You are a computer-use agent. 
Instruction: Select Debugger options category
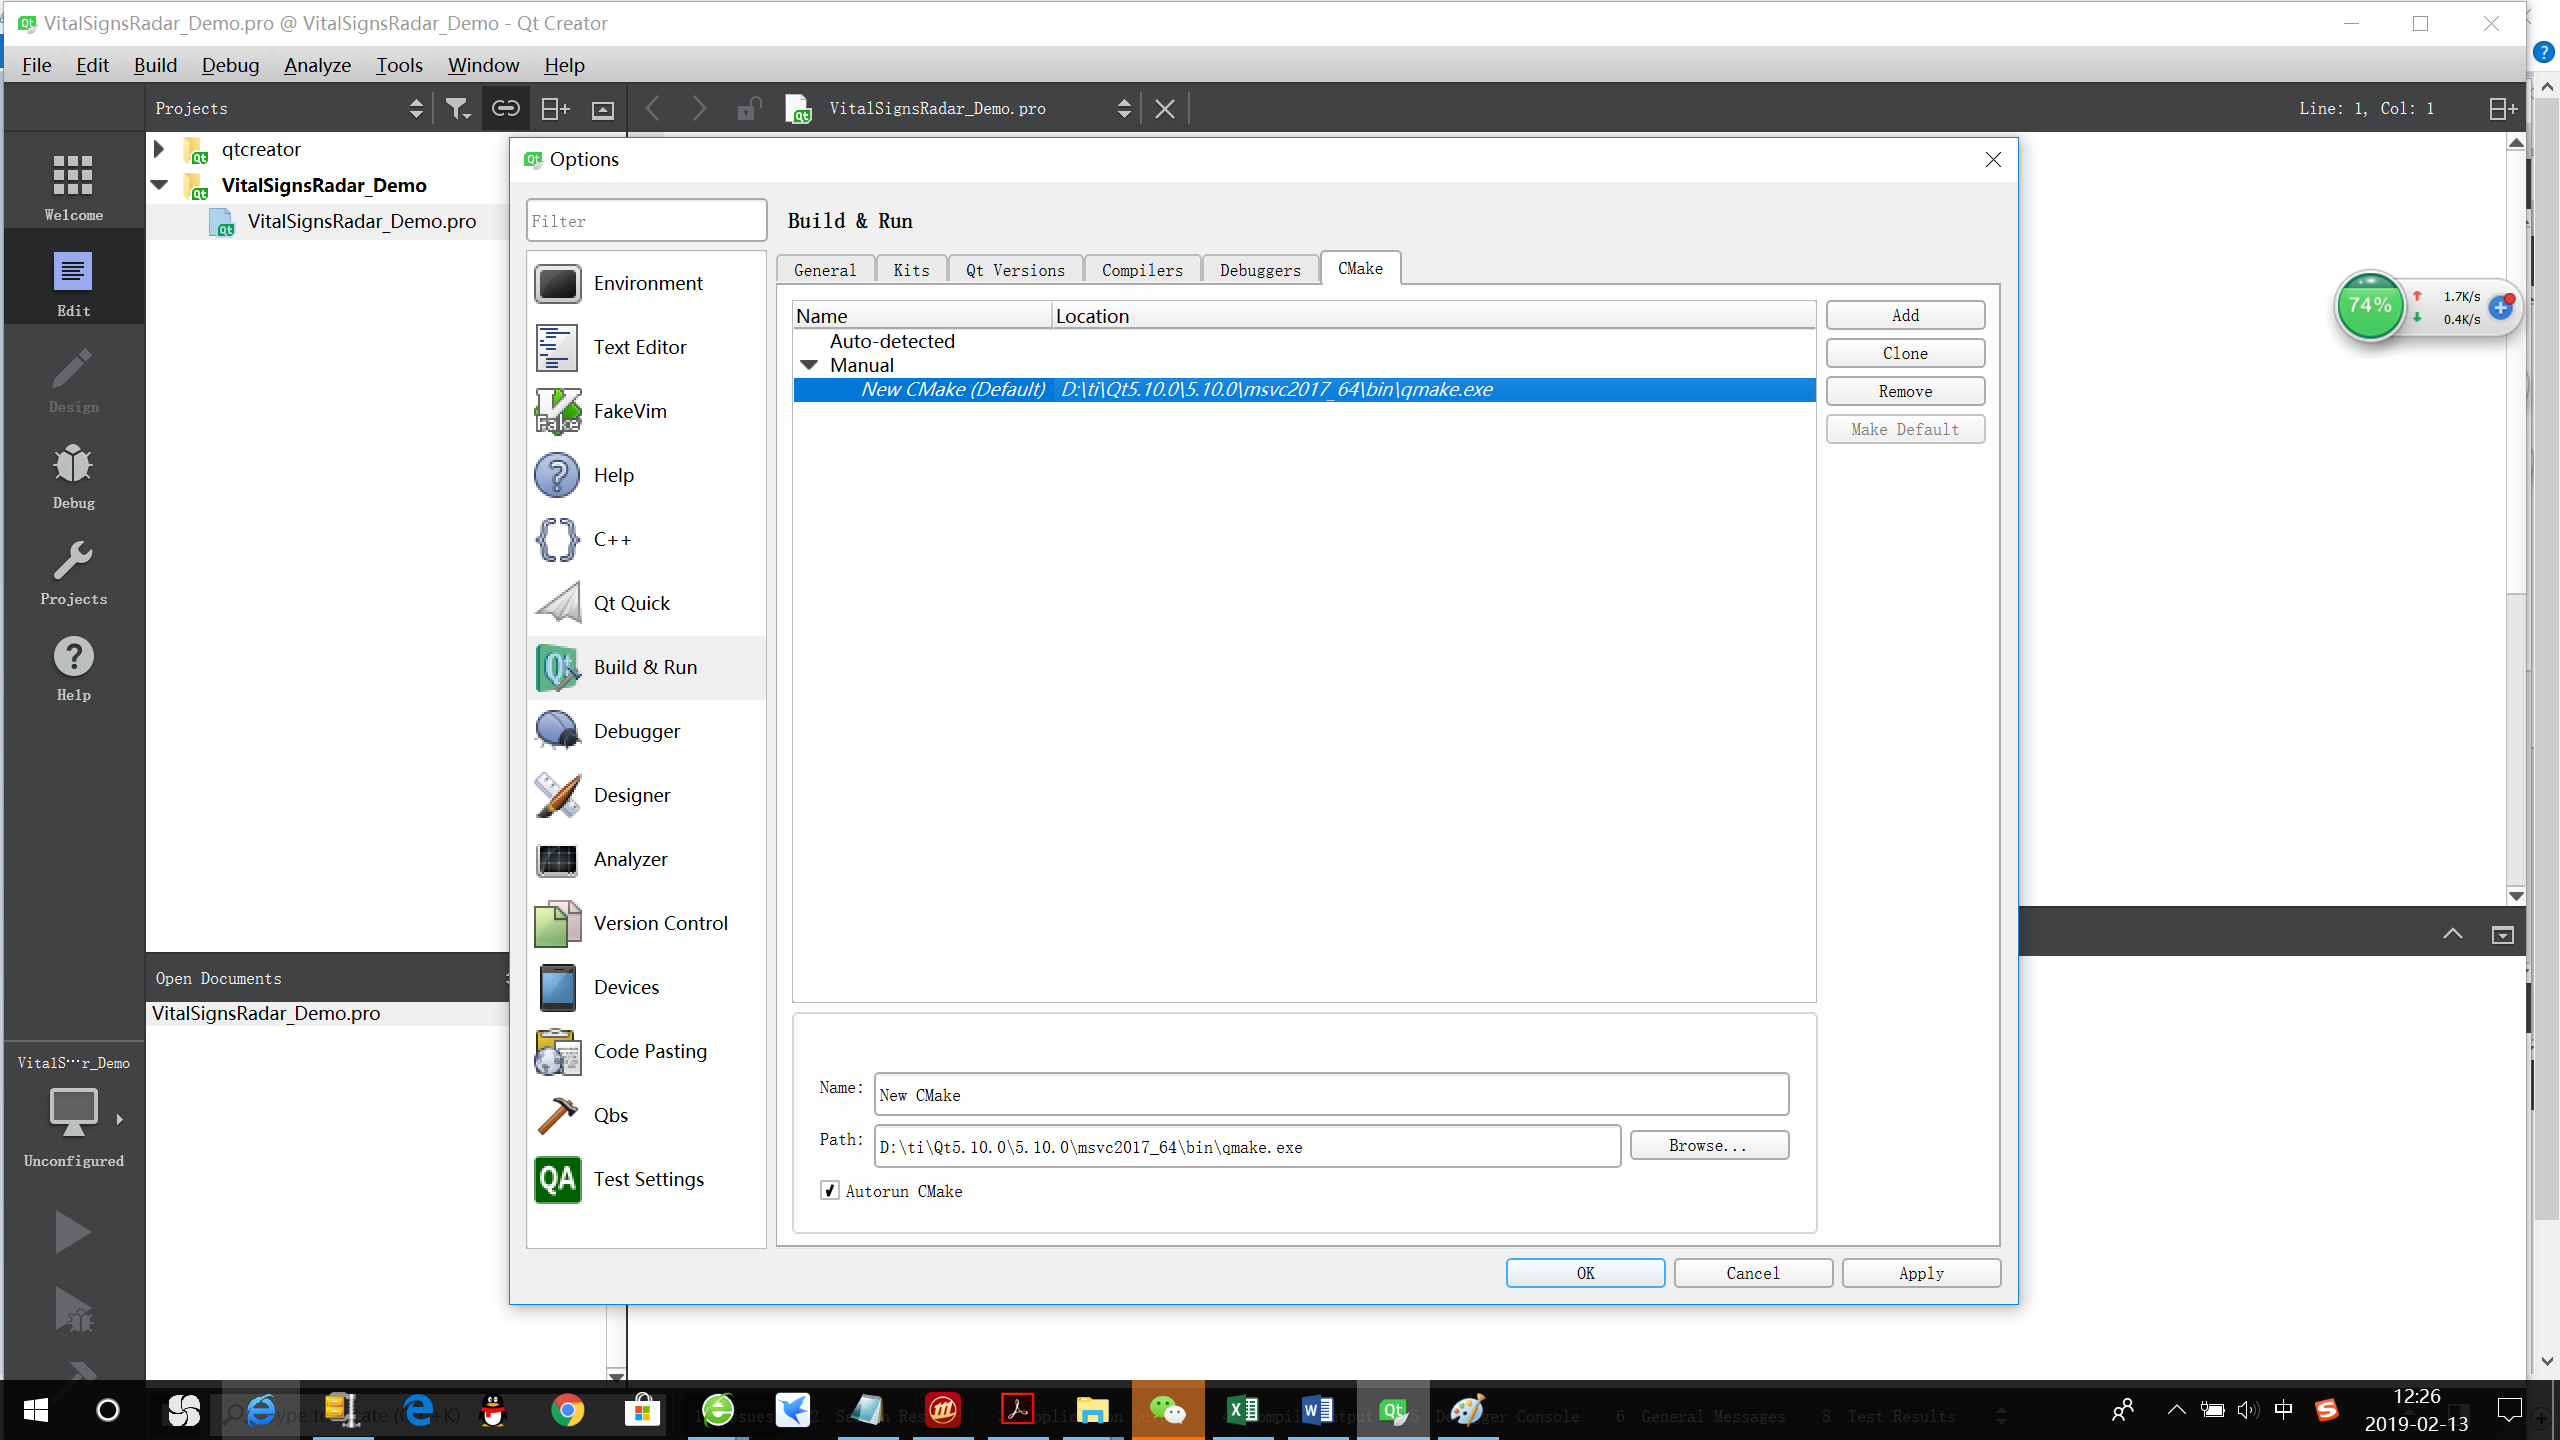[646, 731]
